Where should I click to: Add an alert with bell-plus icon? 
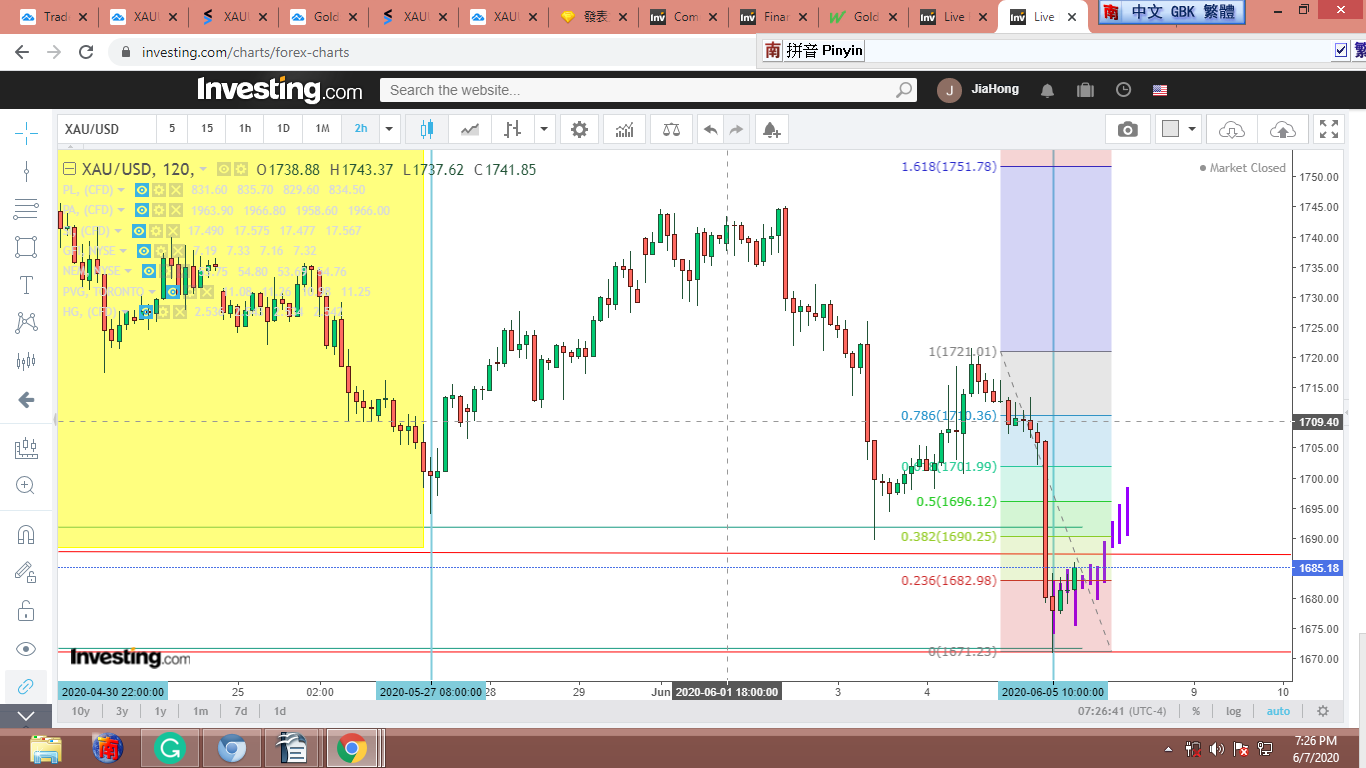click(770, 129)
